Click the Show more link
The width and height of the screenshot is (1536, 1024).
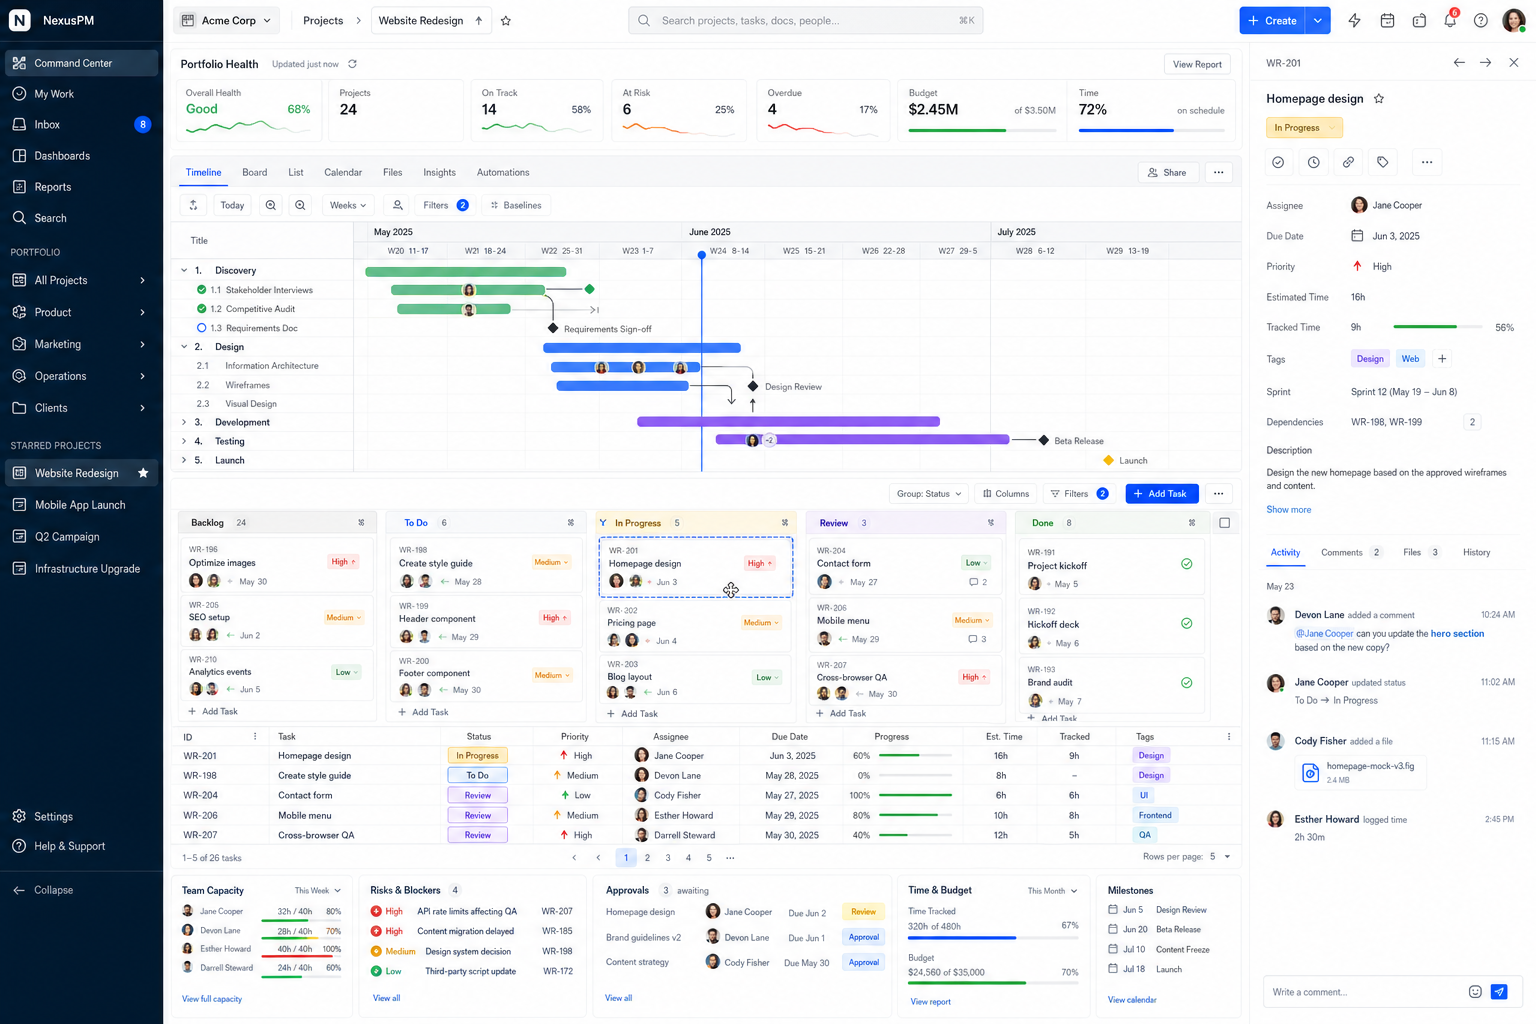[x=1288, y=510]
